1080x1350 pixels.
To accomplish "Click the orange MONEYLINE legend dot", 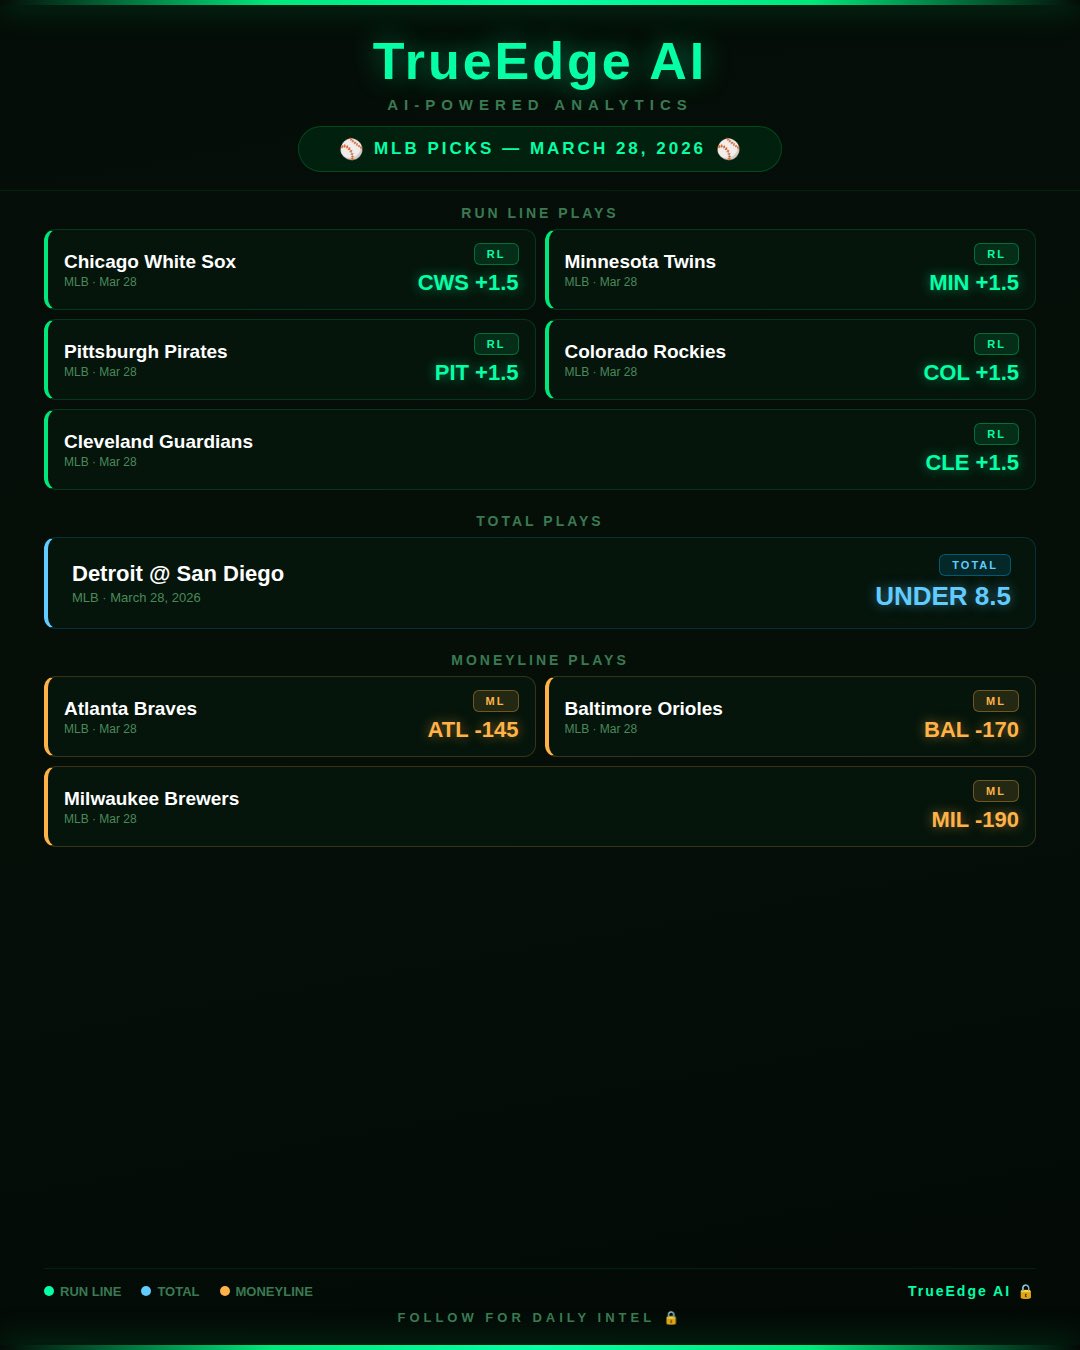I will pyautogui.click(x=225, y=1291).
